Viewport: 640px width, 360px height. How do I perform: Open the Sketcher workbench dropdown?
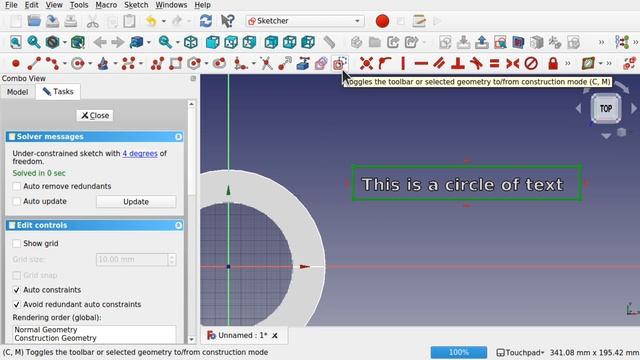point(305,21)
